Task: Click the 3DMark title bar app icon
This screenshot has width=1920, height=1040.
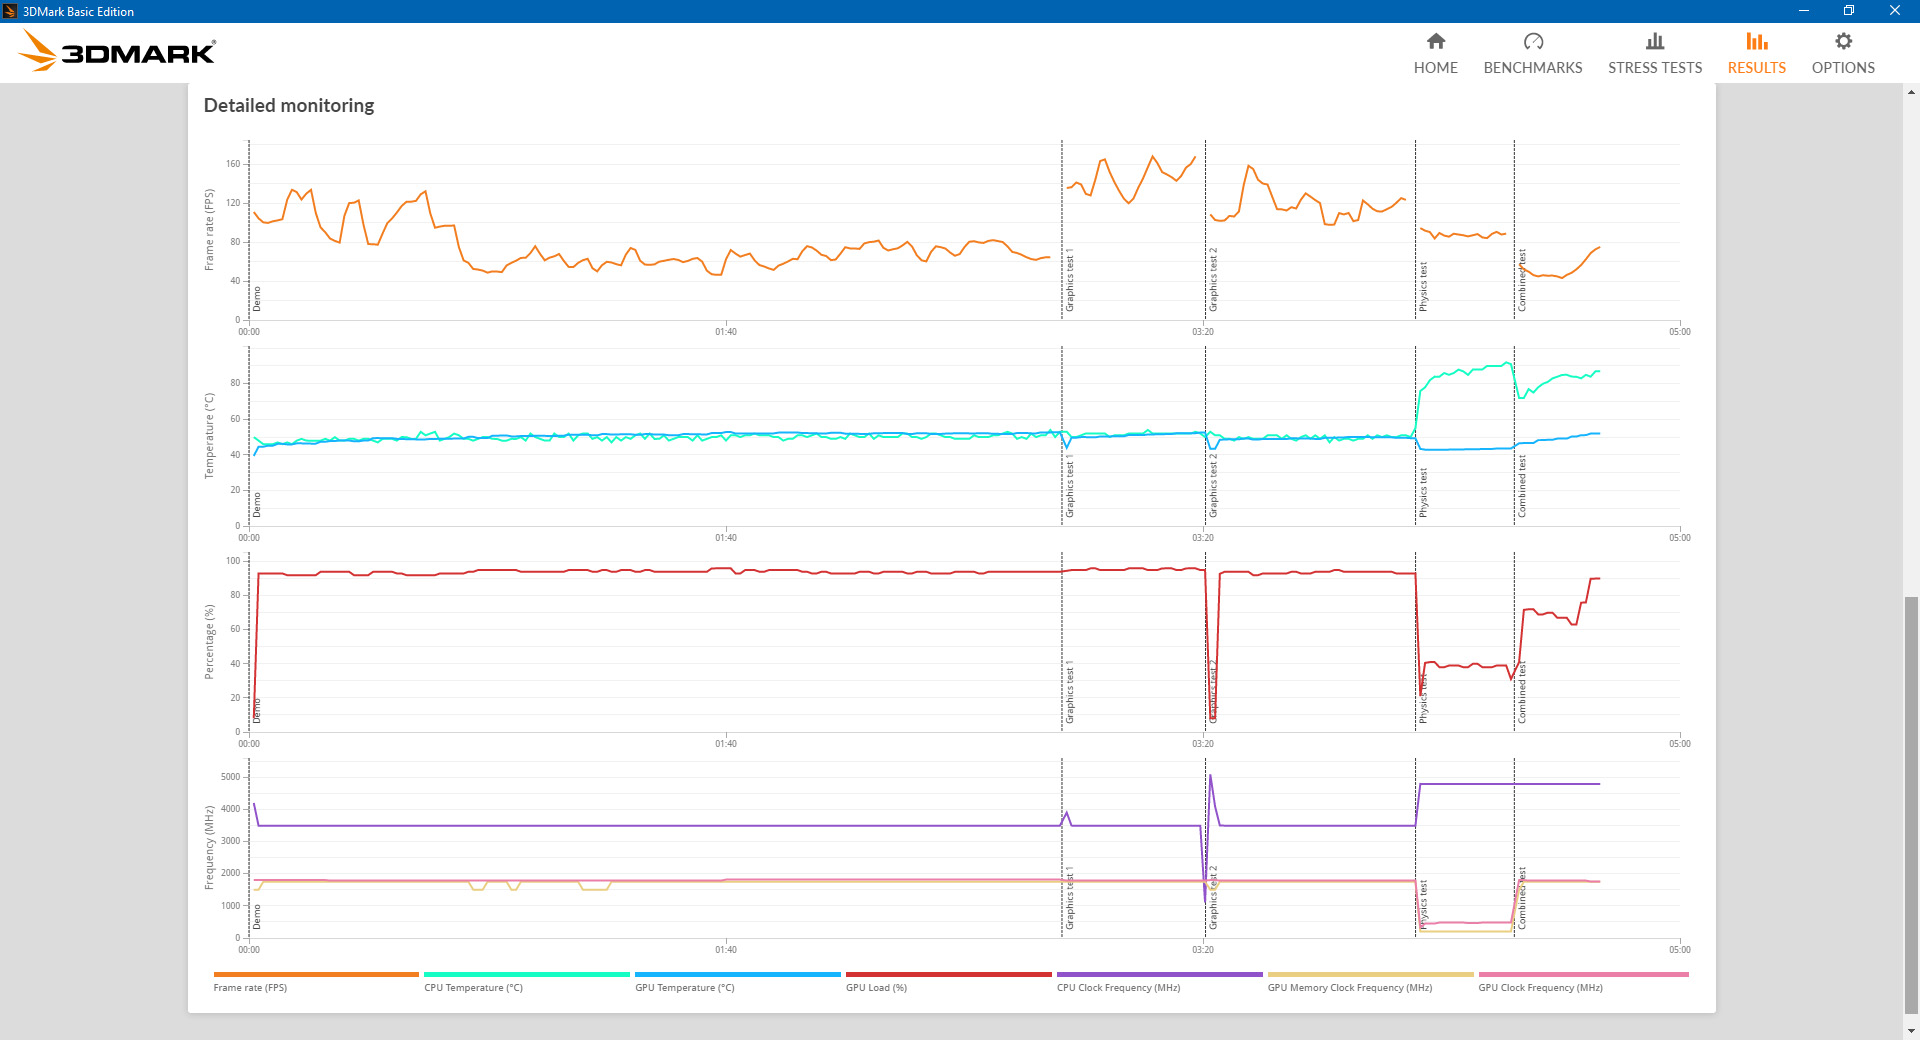Action: pyautogui.click(x=10, y=11)
